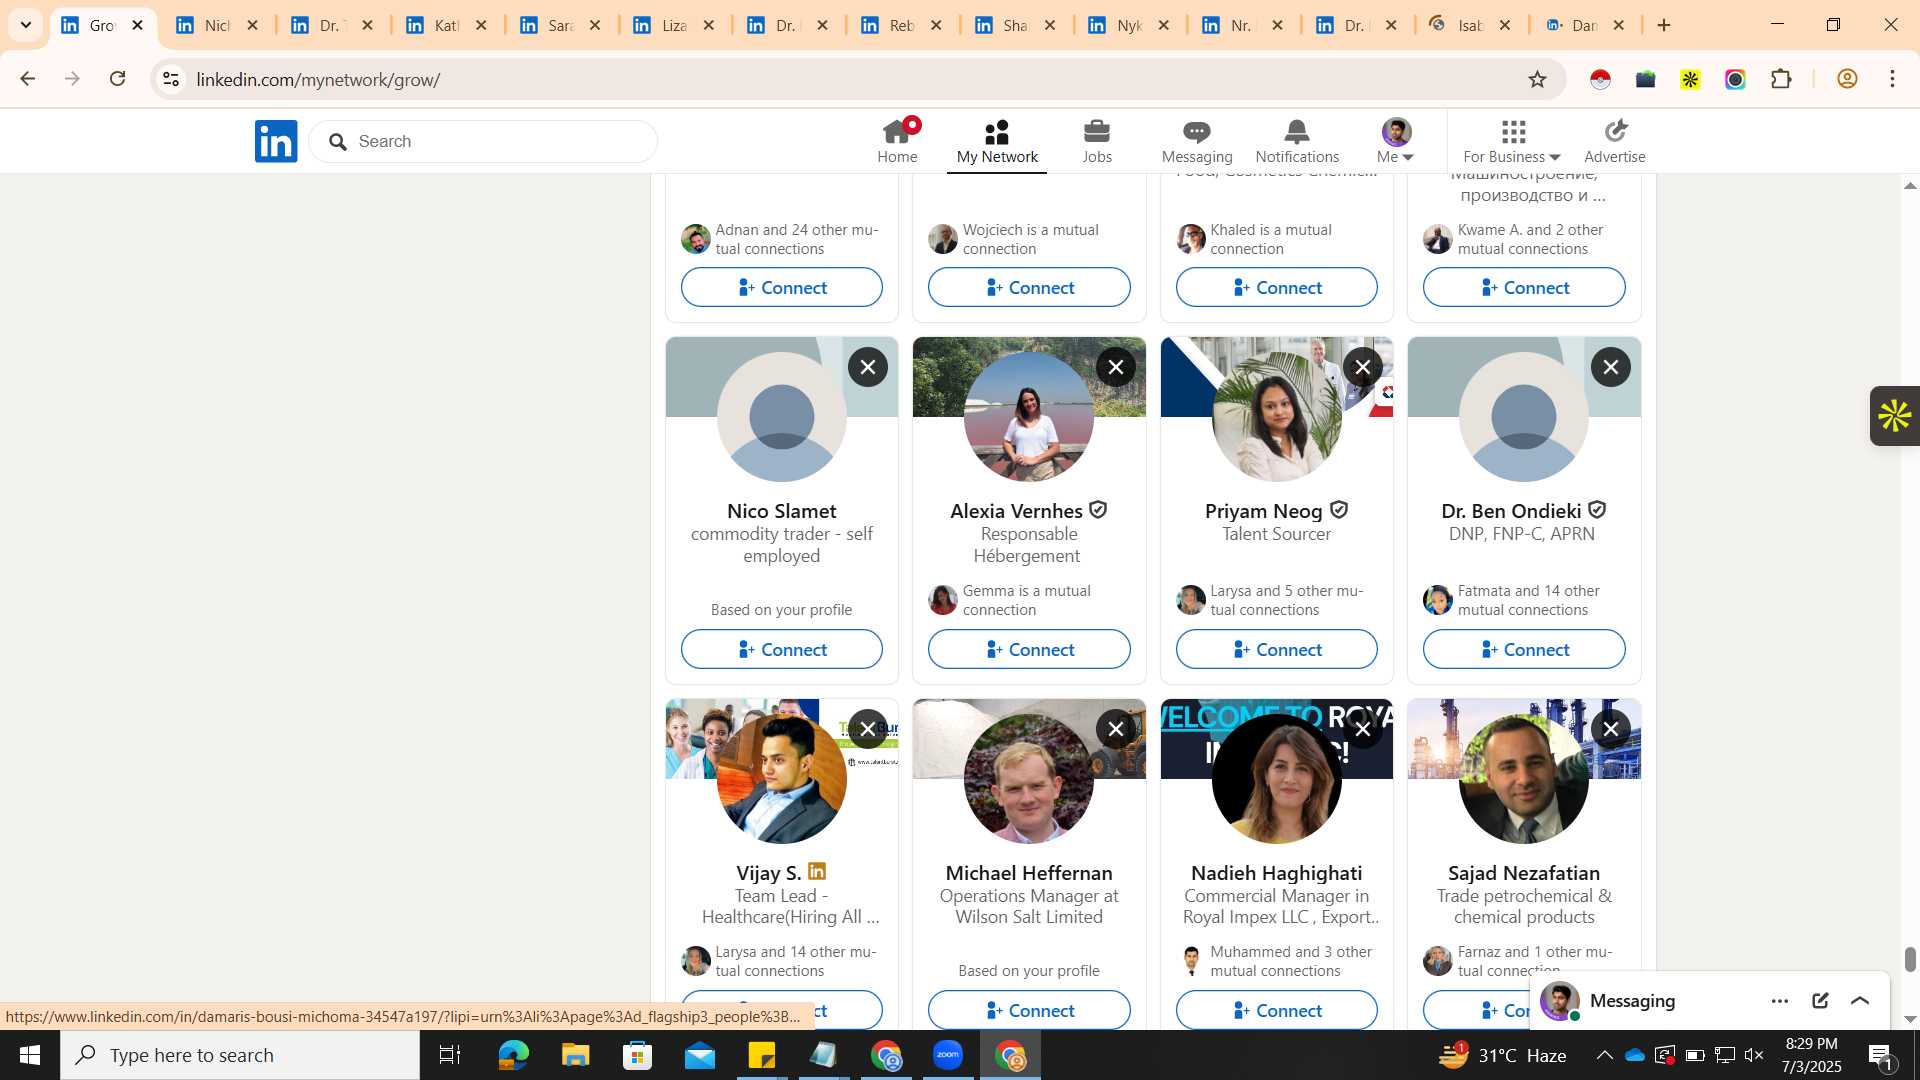Open Sajad Nezafatian profile name link
The height and width of the screenshot is (1080, 1920).
point(1524,873)
